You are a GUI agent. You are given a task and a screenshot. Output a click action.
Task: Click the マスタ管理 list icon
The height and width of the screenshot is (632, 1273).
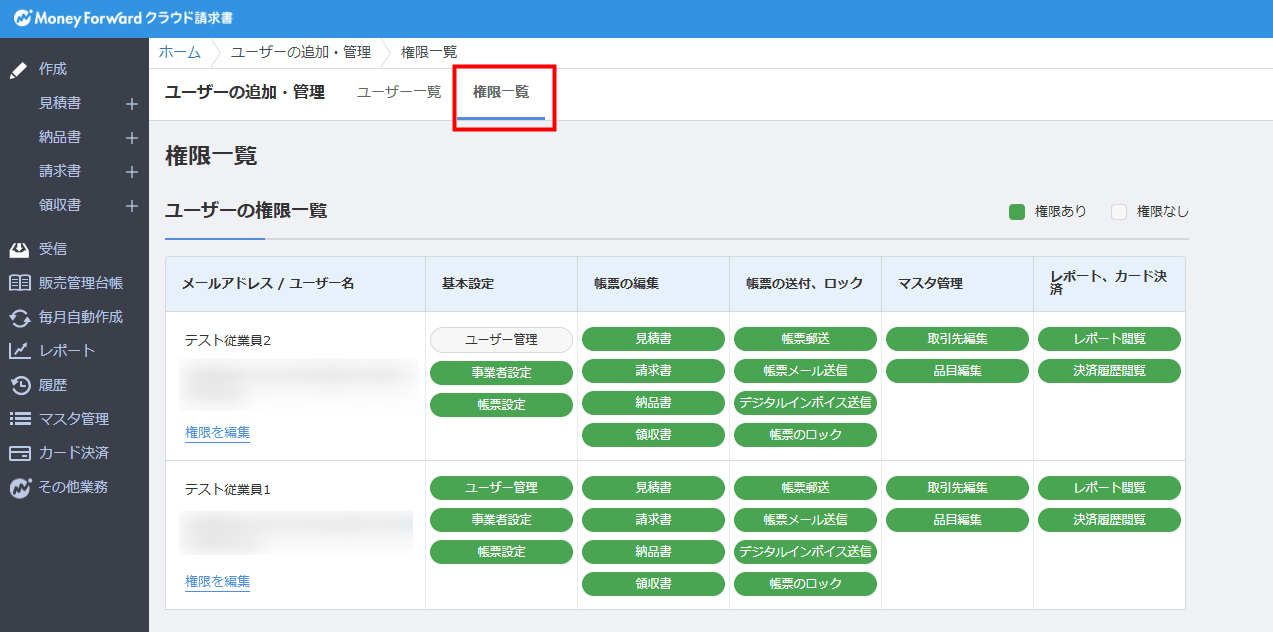point(19,419)
